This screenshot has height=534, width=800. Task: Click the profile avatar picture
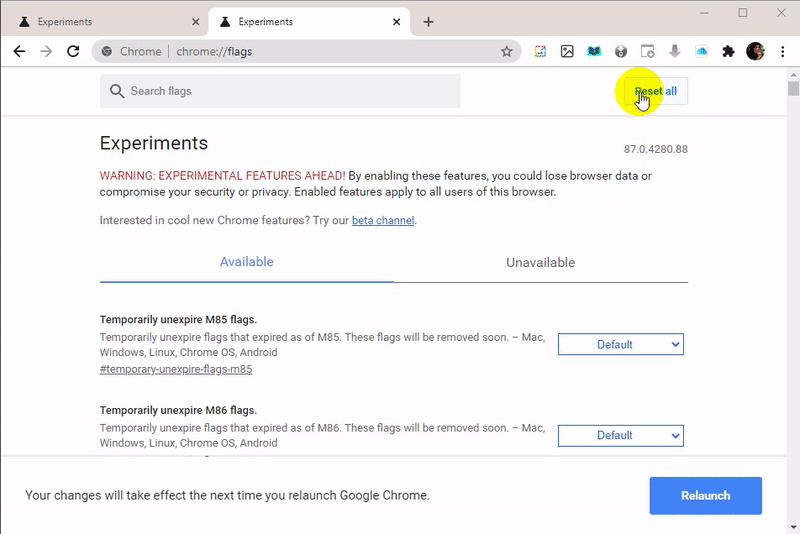click(x=755, y=51)
